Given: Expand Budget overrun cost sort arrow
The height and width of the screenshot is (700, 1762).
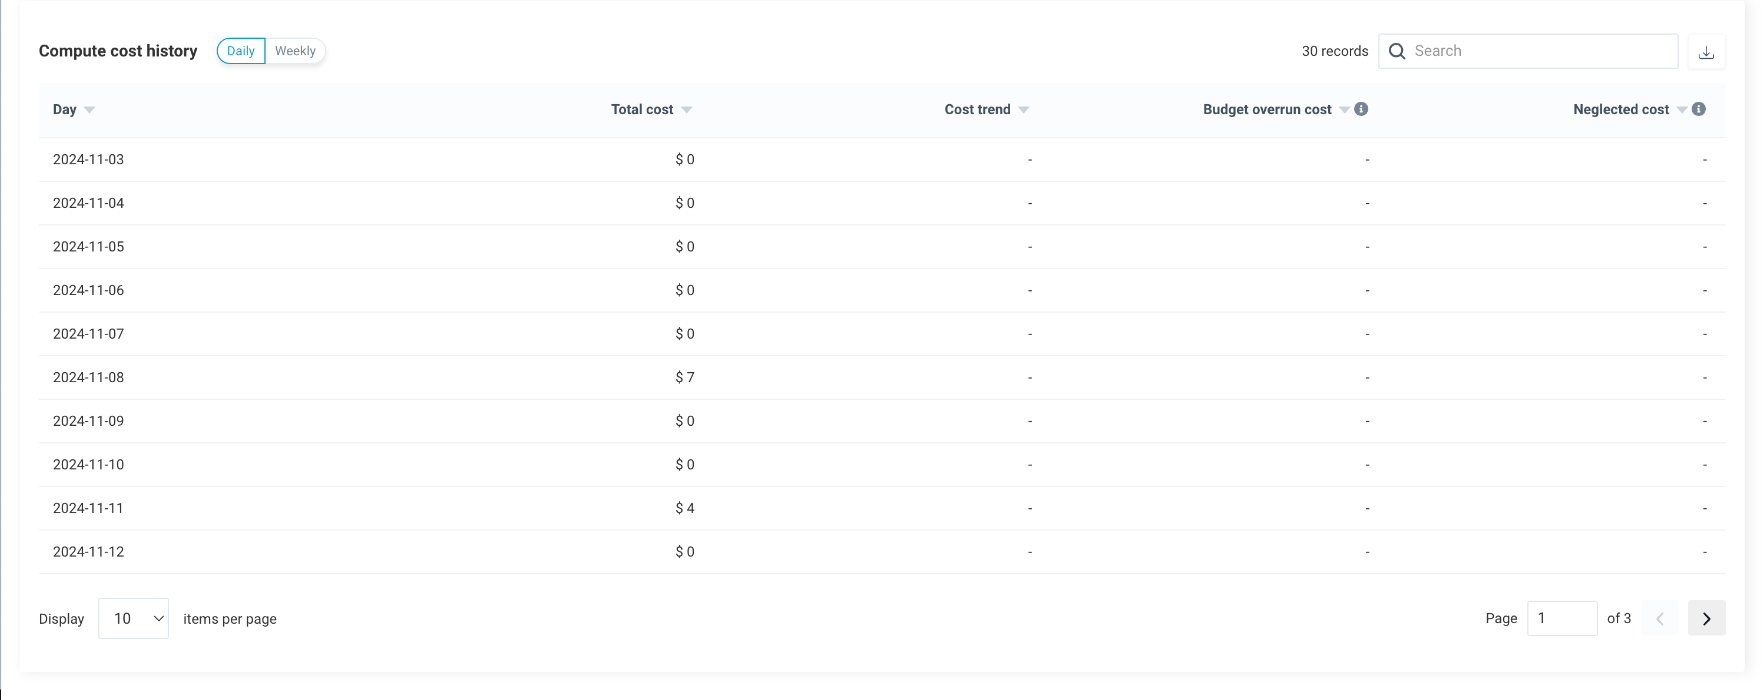Looking at the screenshot, I should pyautogui.click(x=1344, y=110).
